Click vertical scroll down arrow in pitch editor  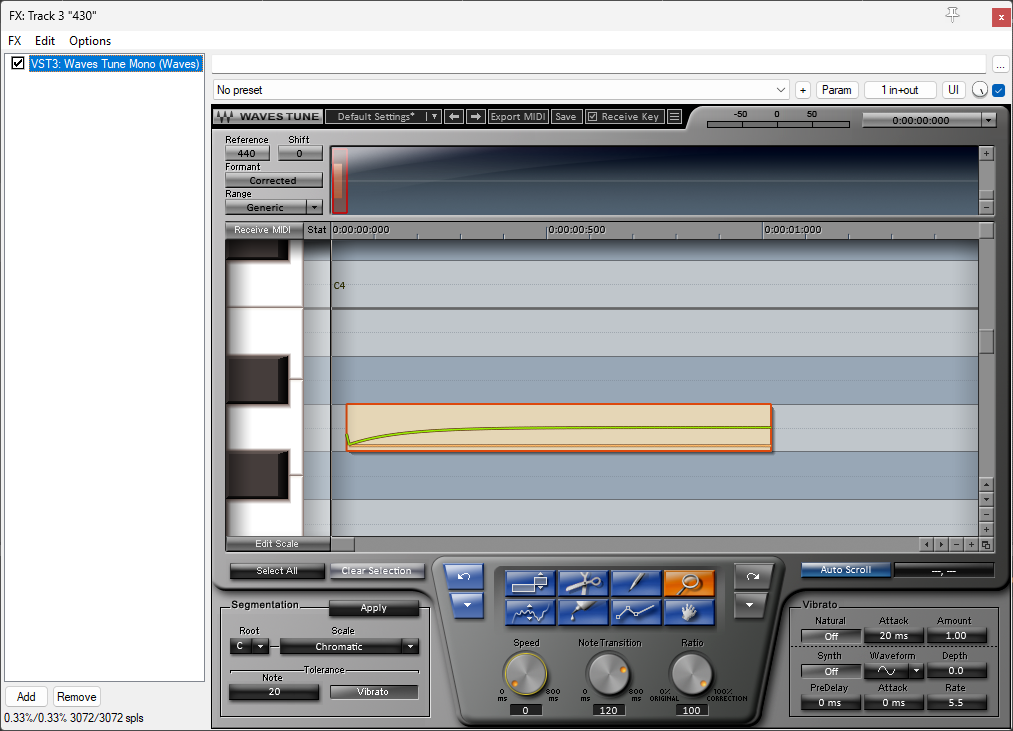click(986, 499)
